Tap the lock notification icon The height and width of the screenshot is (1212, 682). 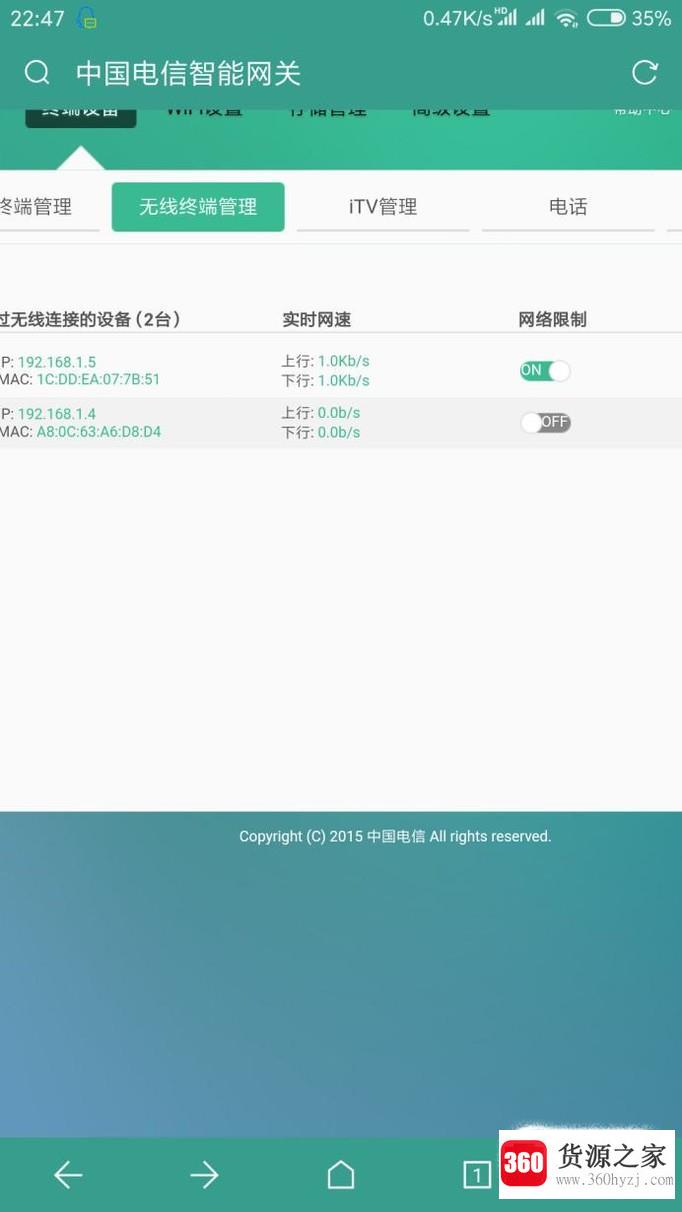87,18
